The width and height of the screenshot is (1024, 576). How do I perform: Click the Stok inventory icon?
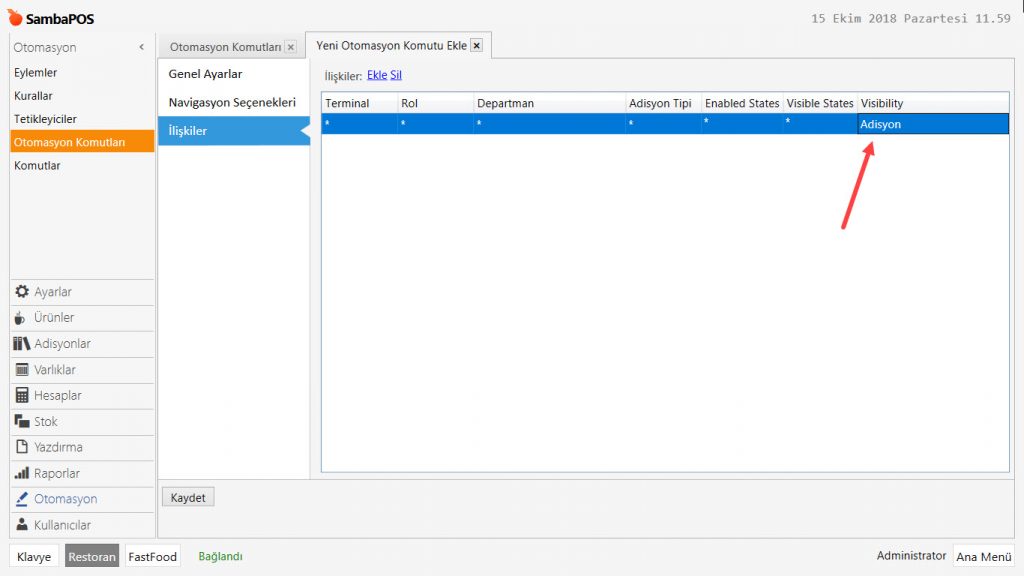click(x=22, y=422)
